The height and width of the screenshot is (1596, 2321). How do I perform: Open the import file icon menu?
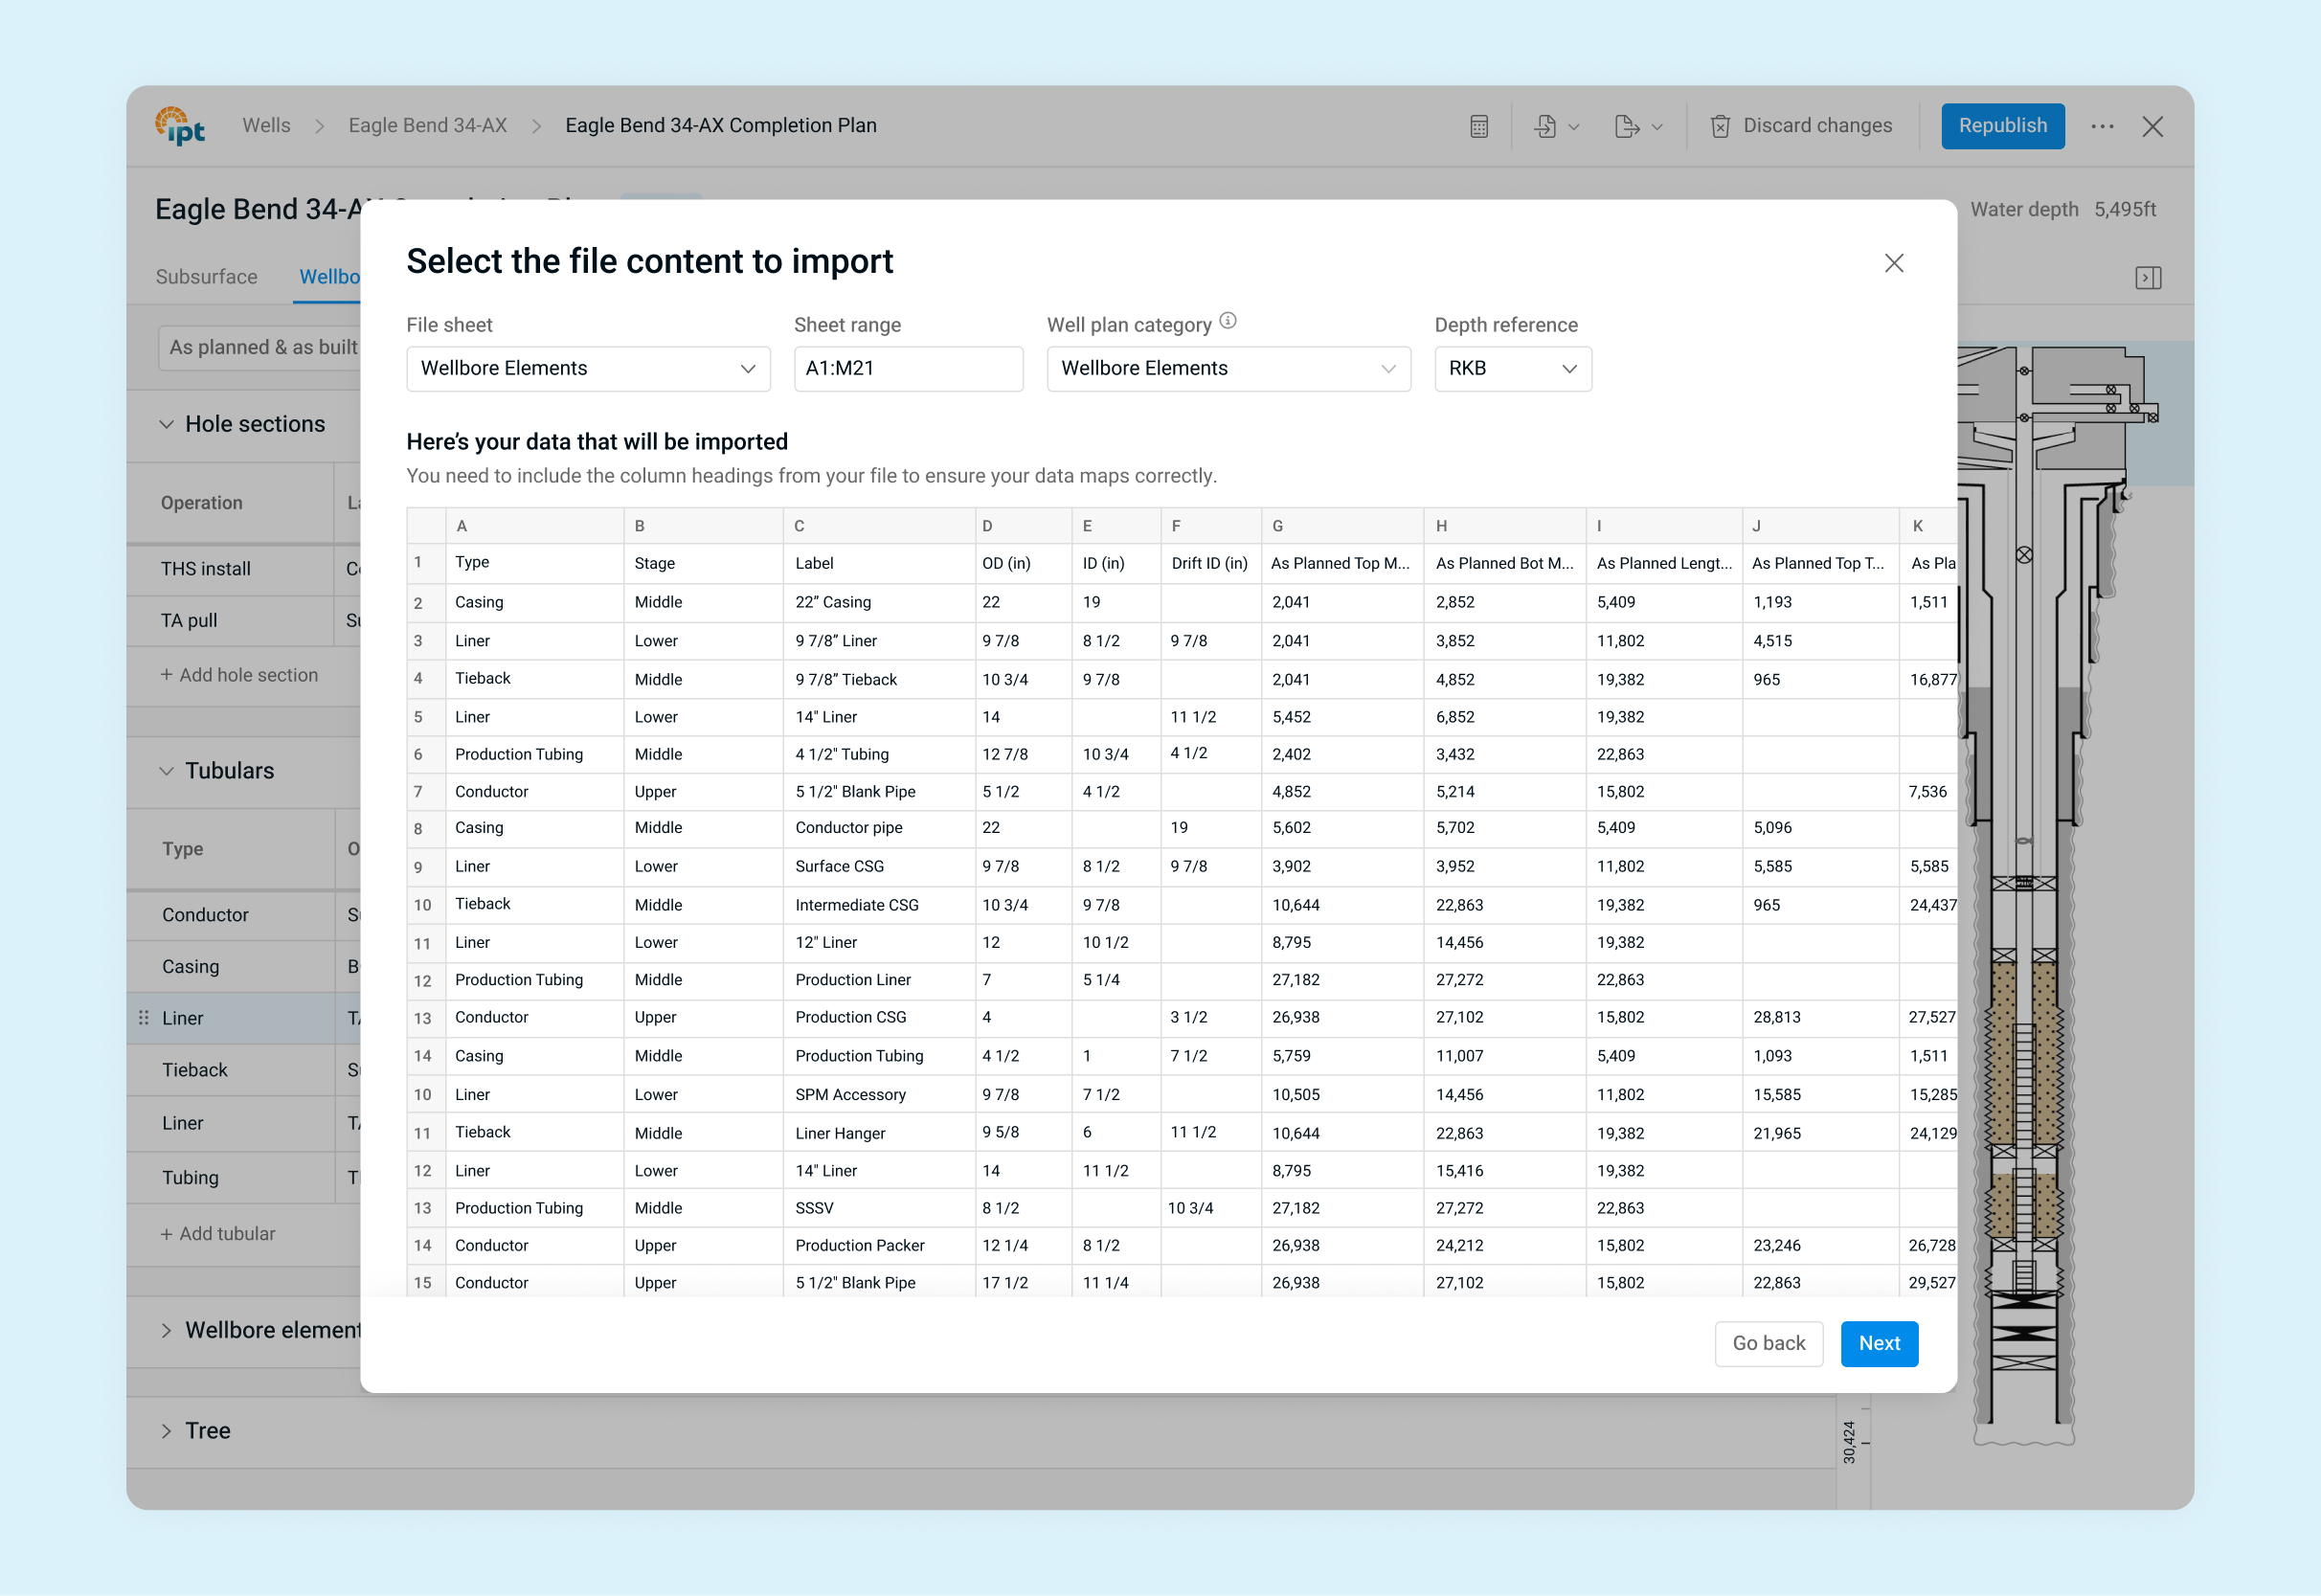(1555, 126)
